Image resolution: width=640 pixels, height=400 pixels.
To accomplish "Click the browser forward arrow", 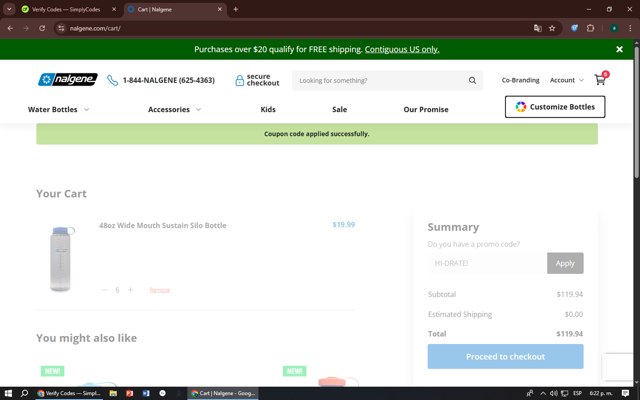I will tap(26, 28).
